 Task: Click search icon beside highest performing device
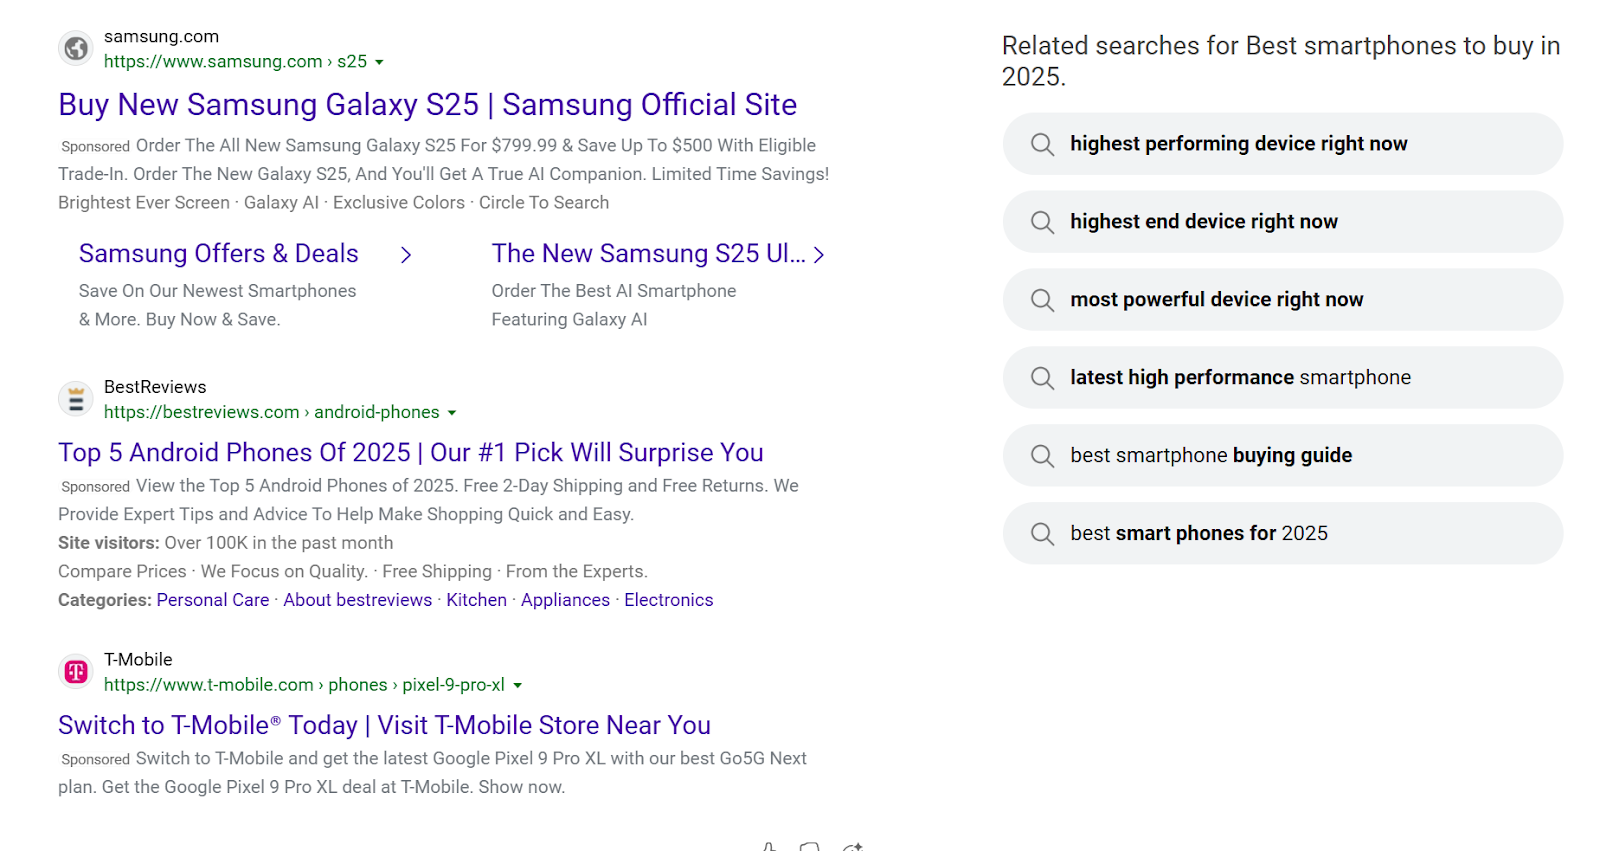click(x=1042, y=144)
